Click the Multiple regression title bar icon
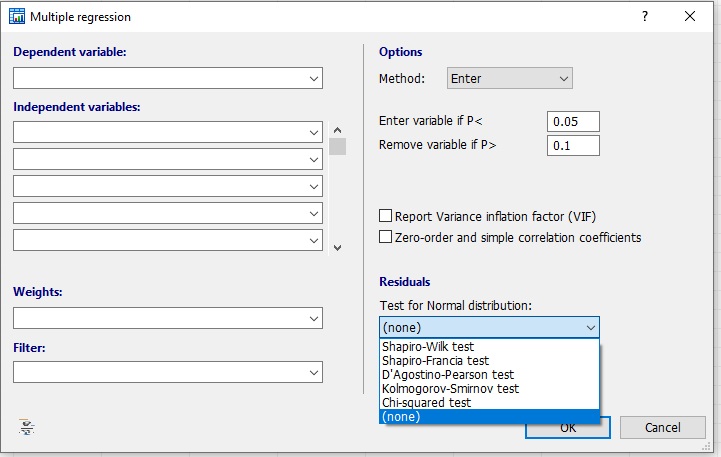 click(17, 17)
